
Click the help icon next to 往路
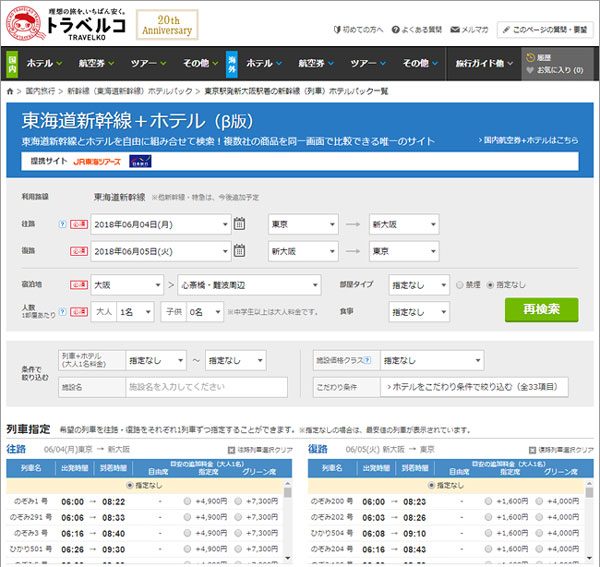[x=62, y=224]
